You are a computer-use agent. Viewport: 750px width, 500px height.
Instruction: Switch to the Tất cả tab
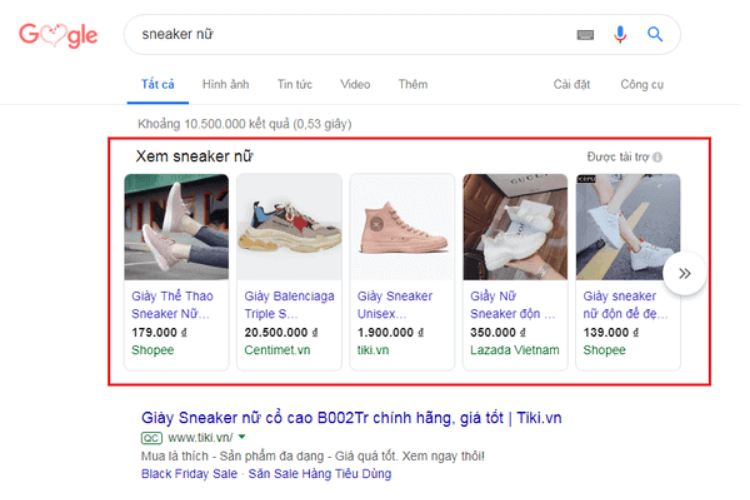coord(157,85)
